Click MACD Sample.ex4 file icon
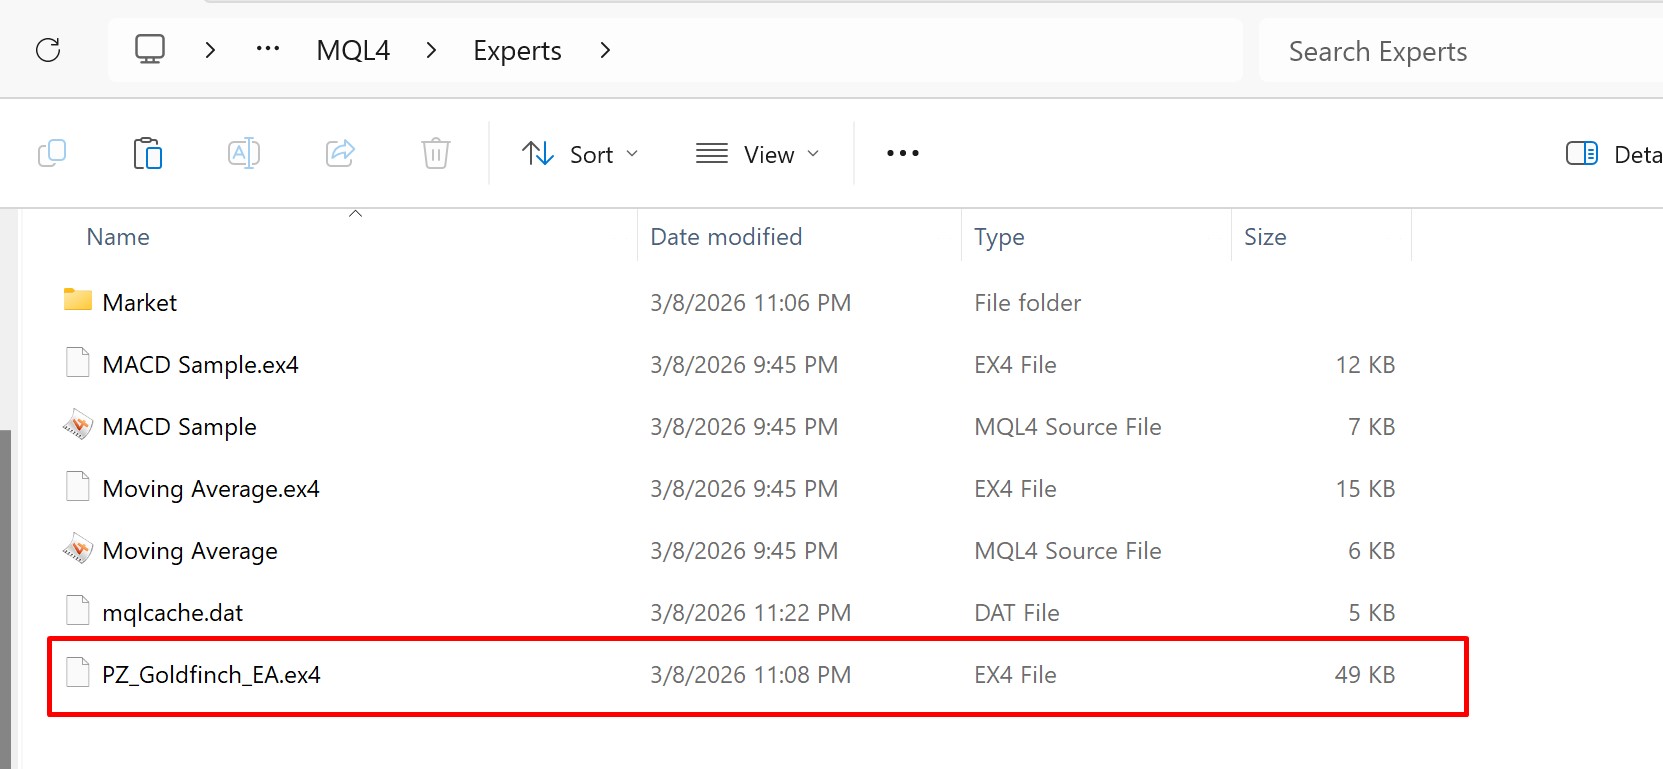Viewport: 1663px width, 769px height. click(x=78, y=362)
